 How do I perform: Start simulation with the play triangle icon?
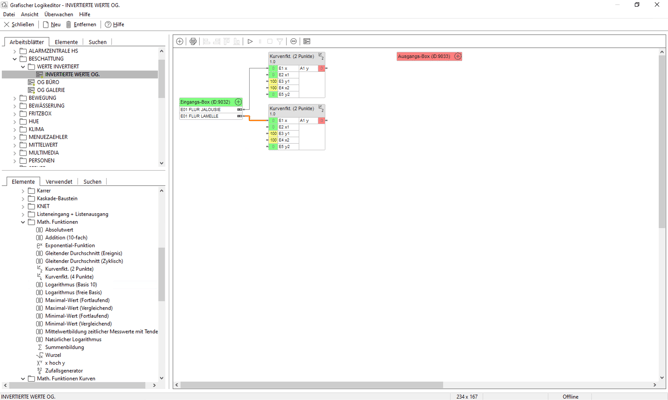point(250,41)
